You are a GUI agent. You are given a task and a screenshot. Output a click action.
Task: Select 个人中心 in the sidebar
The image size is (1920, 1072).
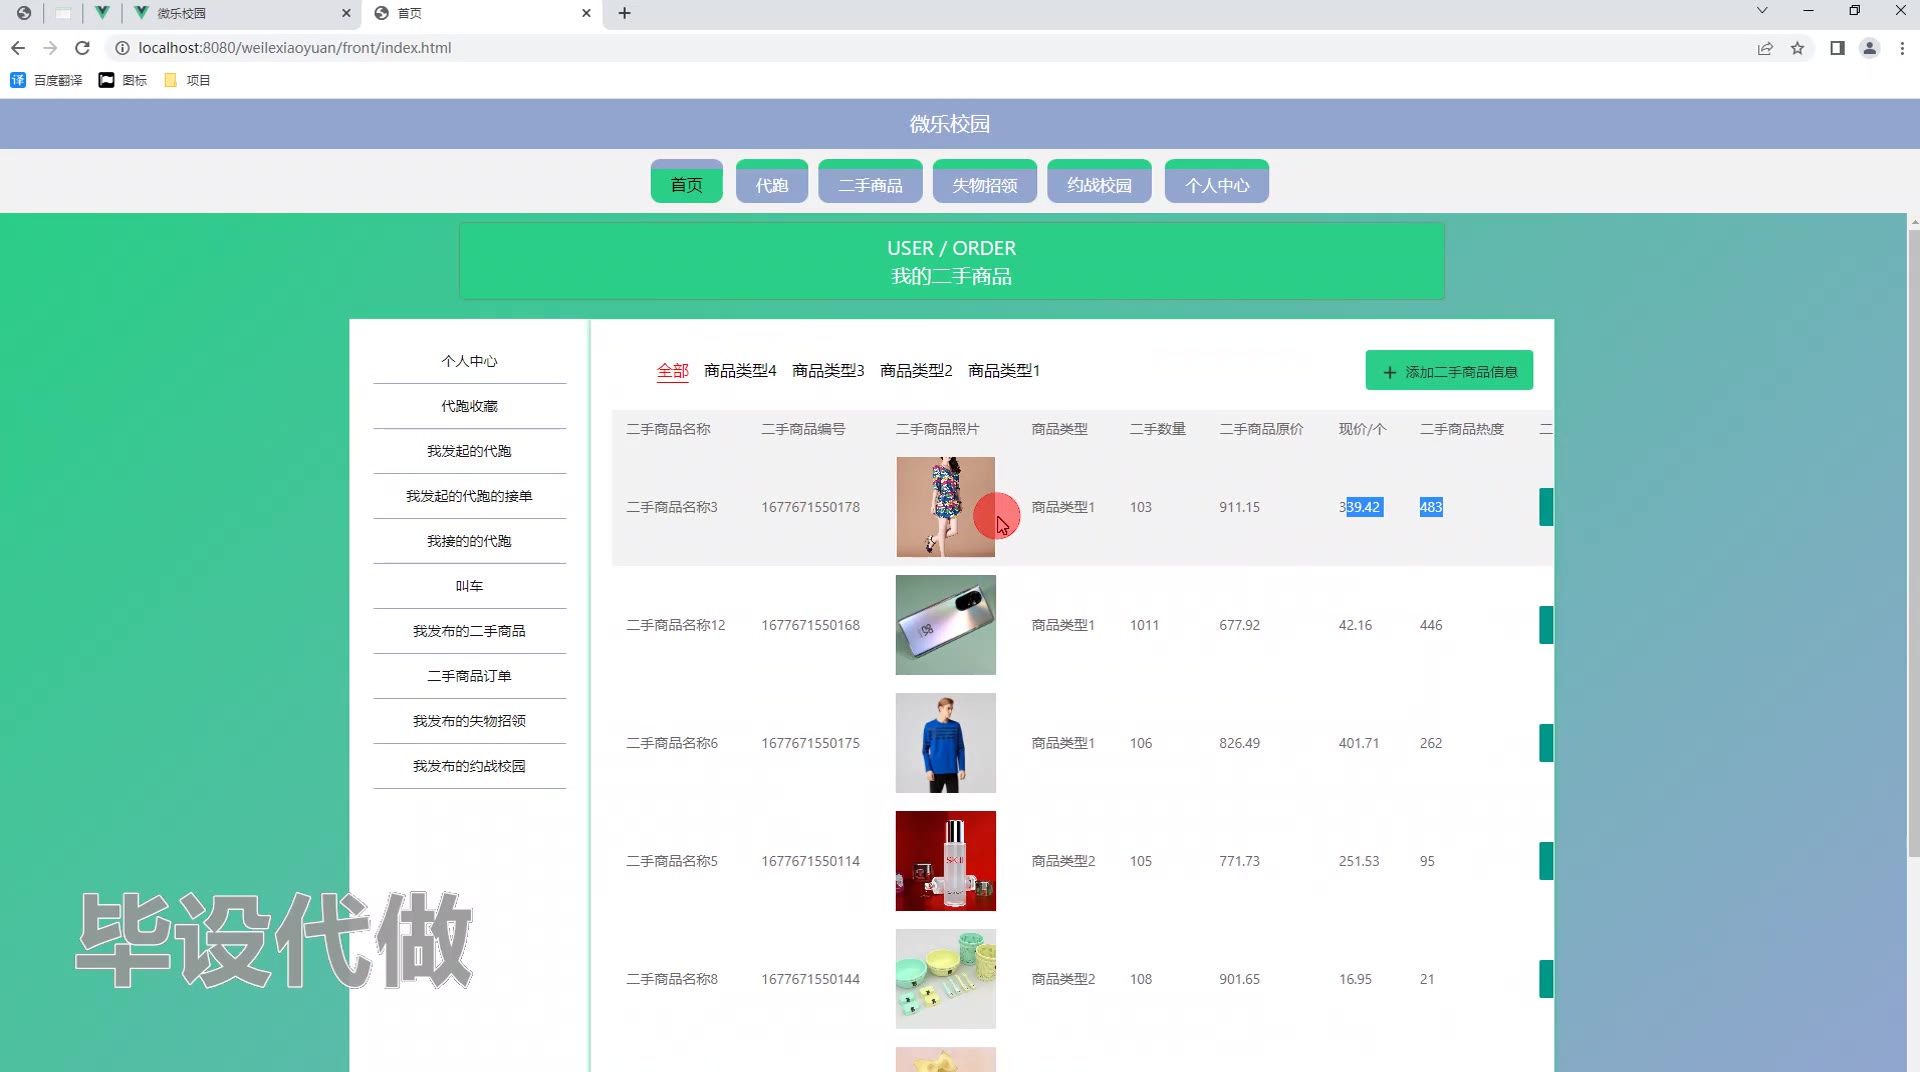click(469, 361)
